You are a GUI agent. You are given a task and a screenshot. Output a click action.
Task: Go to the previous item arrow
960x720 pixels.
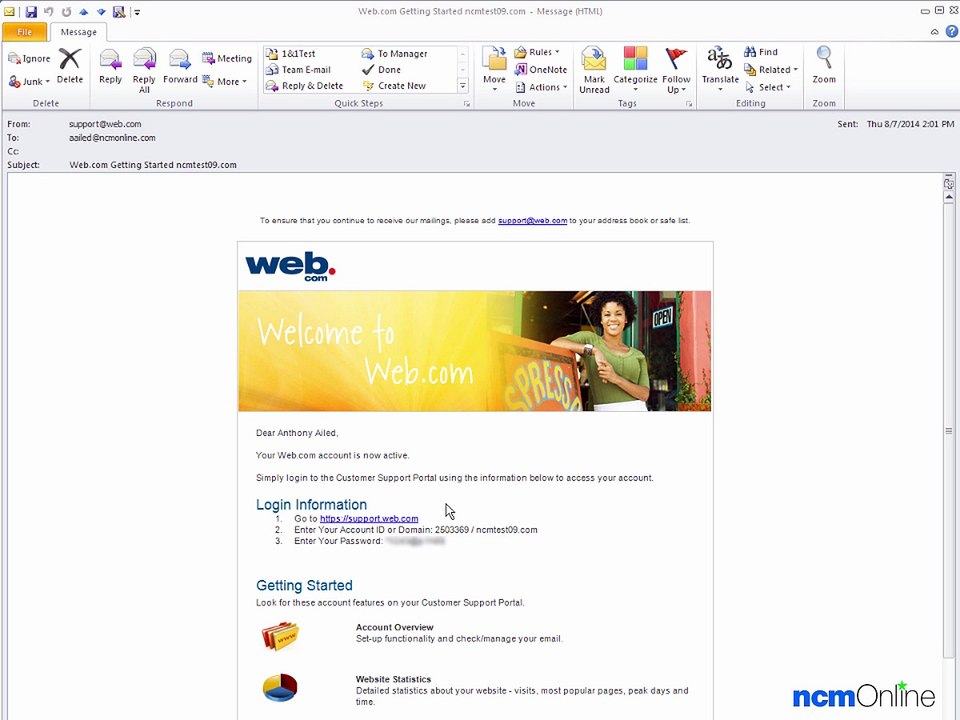point(83,11)
